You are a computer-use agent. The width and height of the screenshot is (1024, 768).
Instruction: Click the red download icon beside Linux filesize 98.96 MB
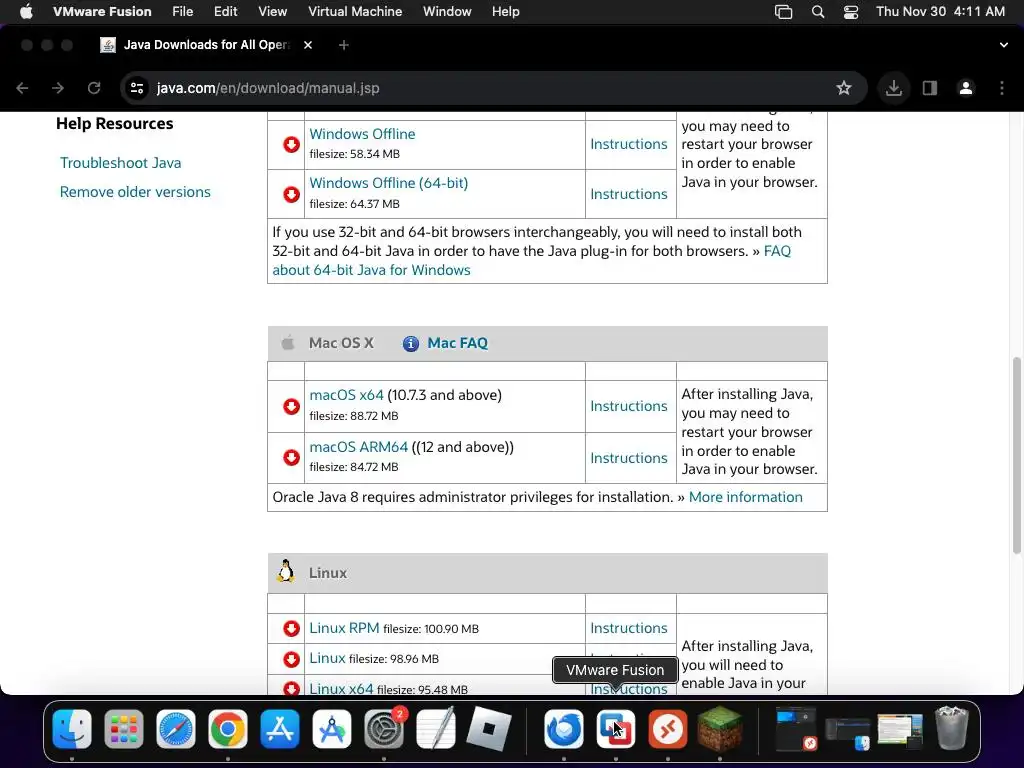tap(291, 659)
